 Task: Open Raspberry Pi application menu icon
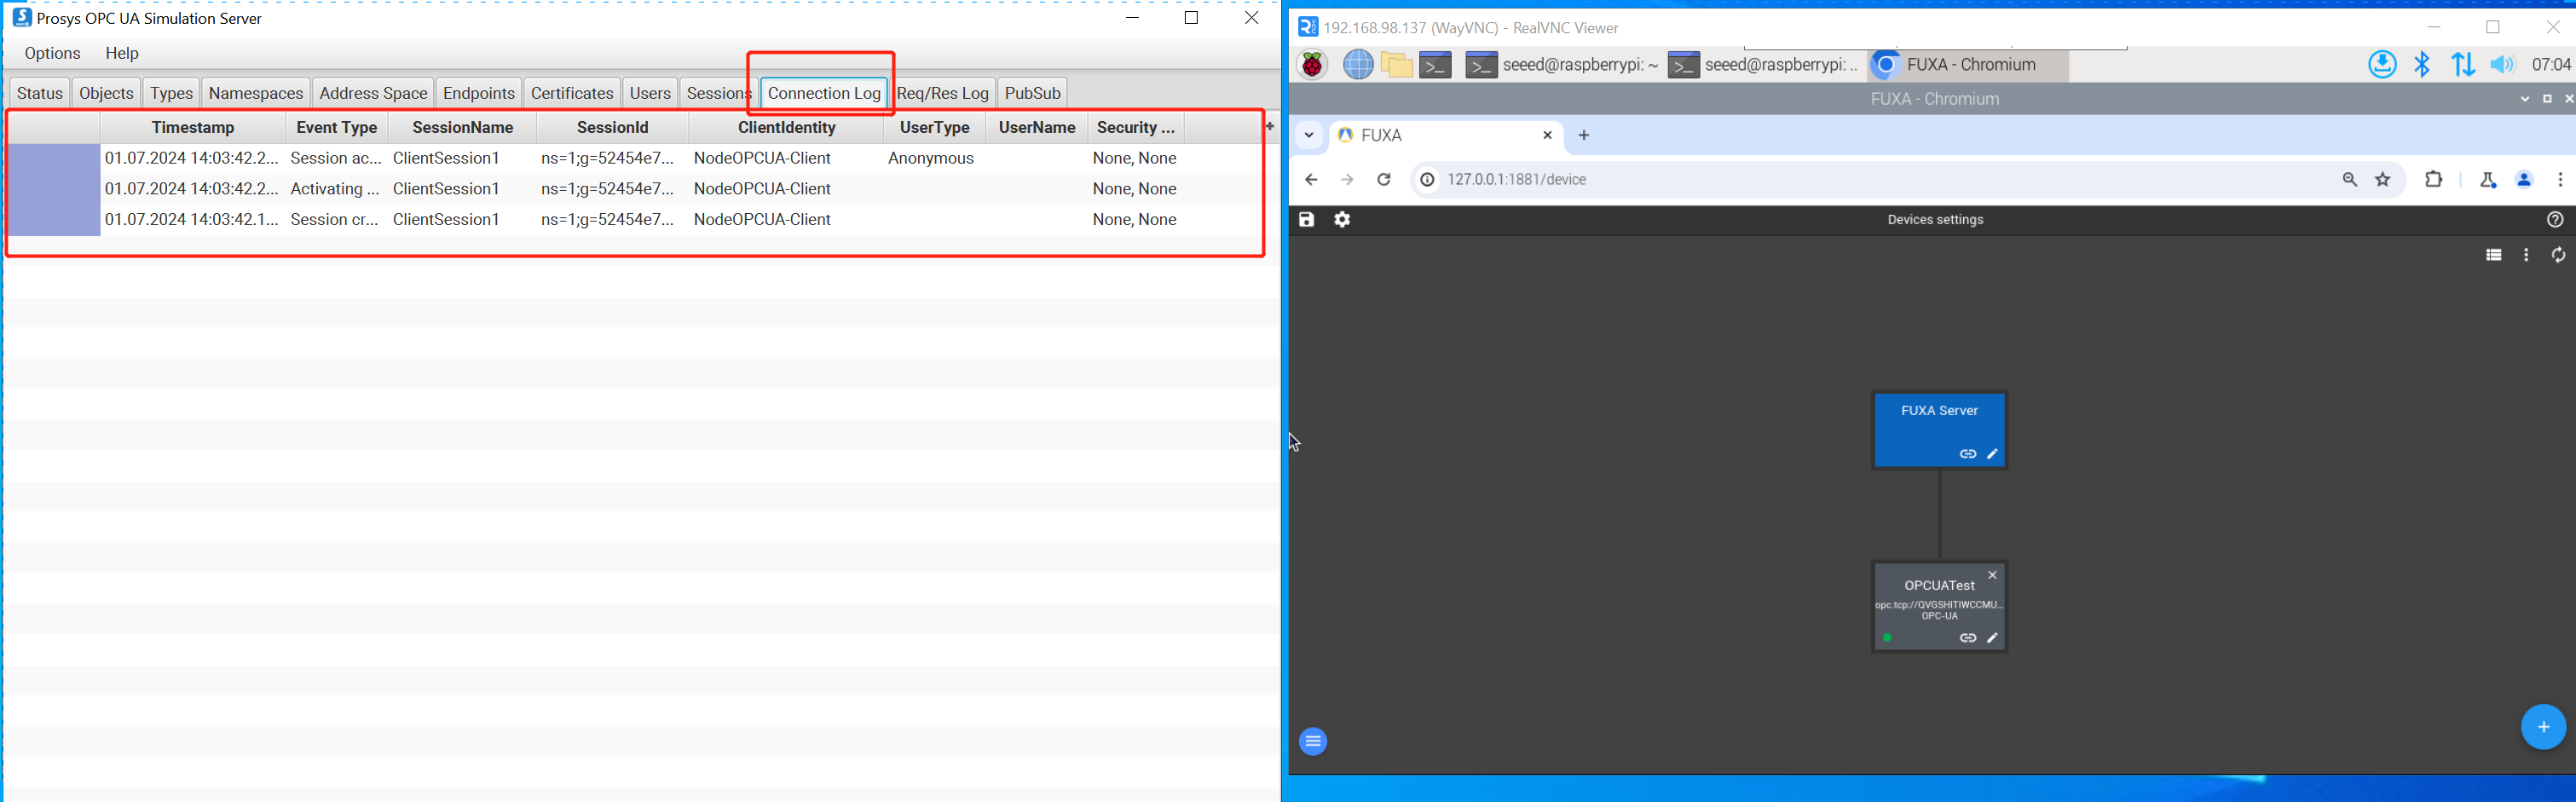tap(1312, 65)
